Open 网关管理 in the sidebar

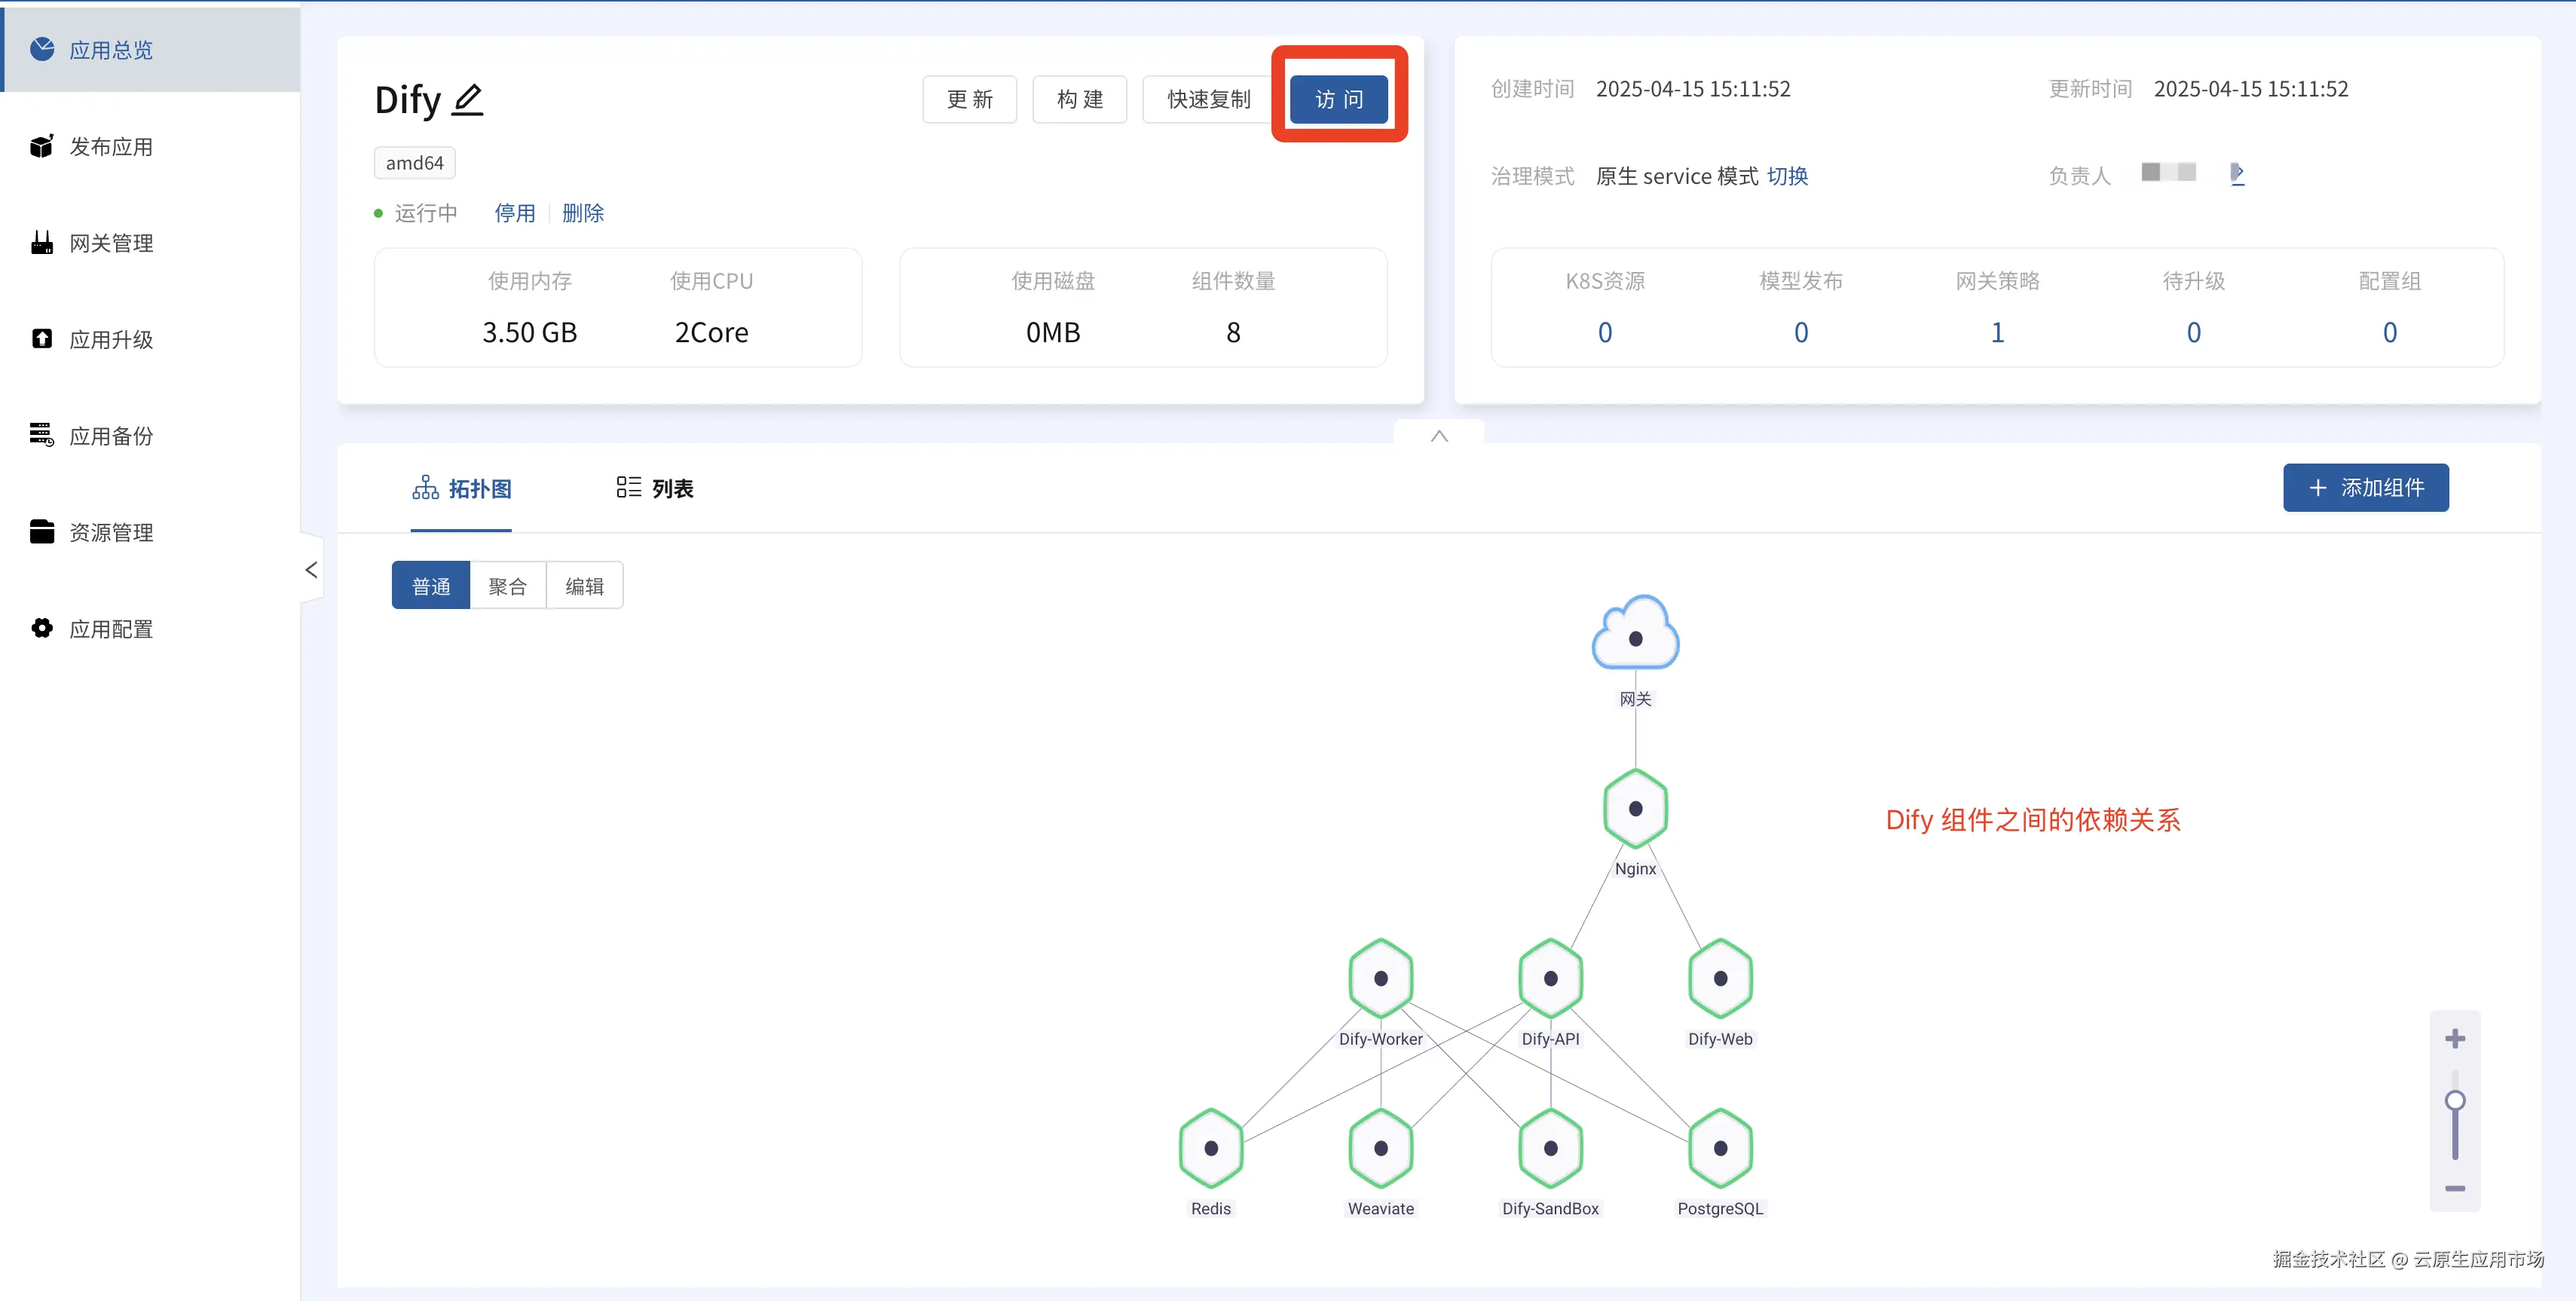coord(110,243)
